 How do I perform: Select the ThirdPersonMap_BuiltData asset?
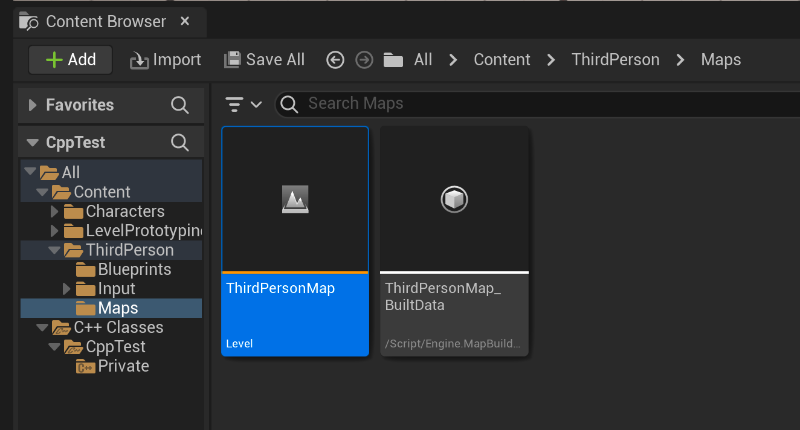454,240
